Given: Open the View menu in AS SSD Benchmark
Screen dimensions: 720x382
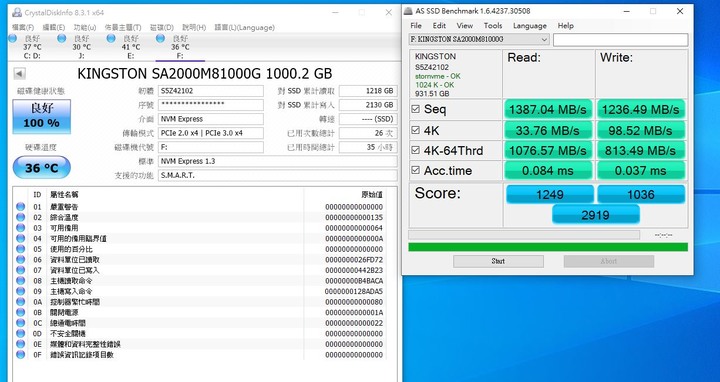Looking at the screenshot, I should point(465,26).
